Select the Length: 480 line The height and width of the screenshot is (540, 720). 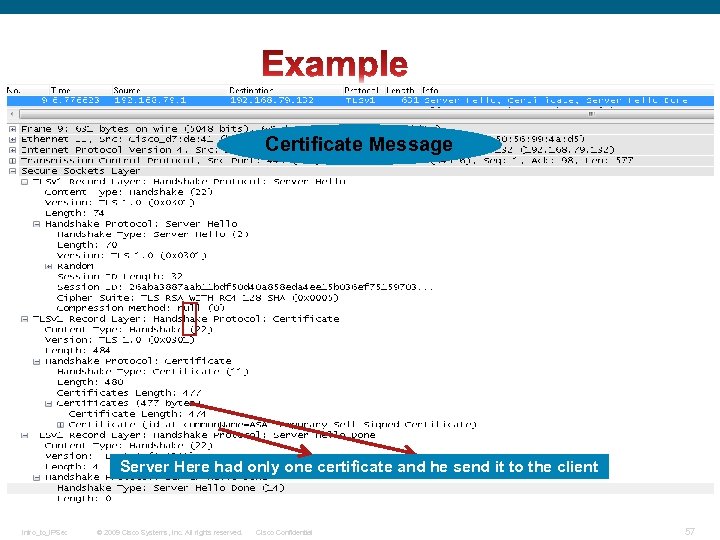[x=90, y=382]
